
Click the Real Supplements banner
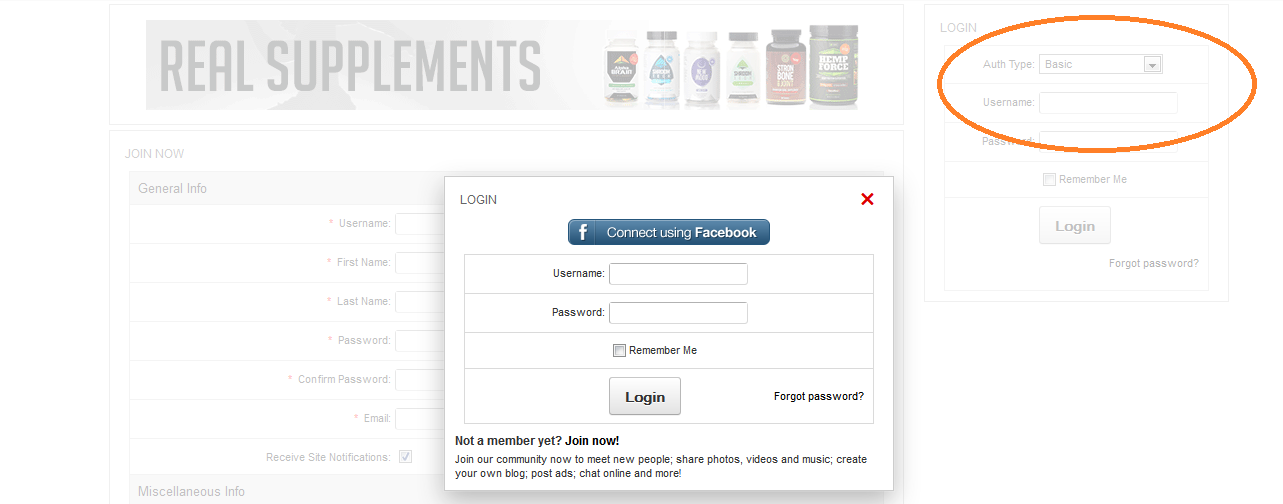pyautogui.click(x=350, y=65)
